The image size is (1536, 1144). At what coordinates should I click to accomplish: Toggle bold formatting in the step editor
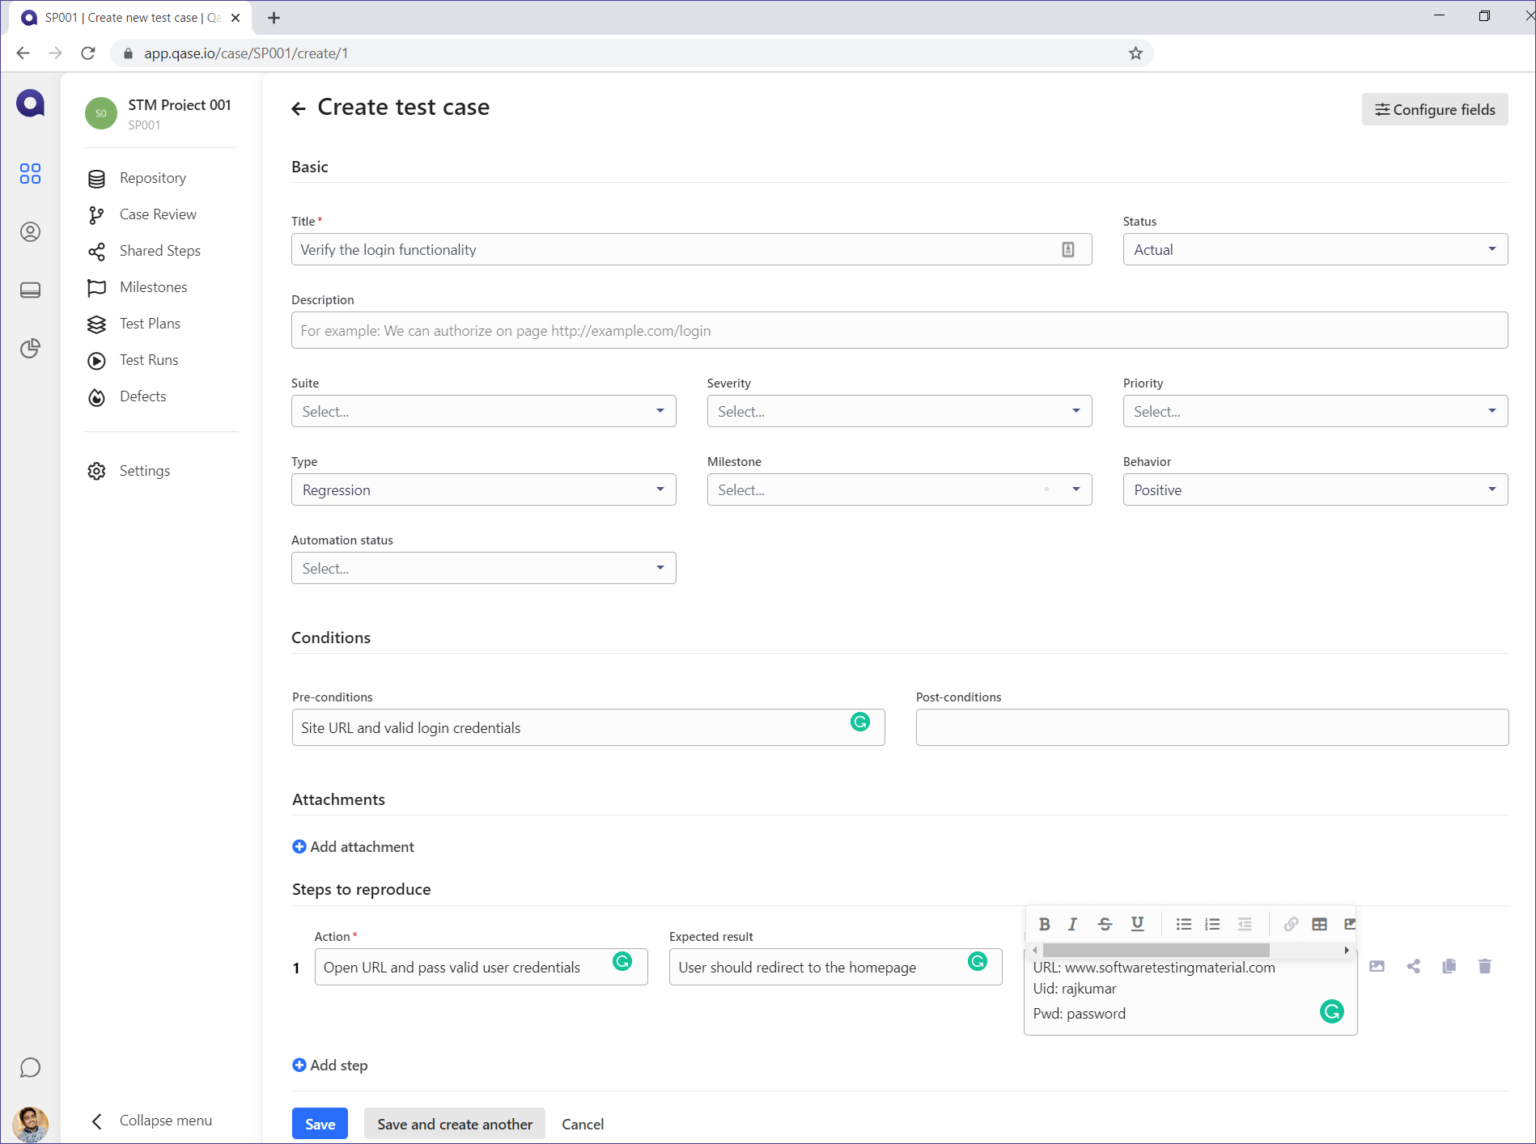click(x=1044, y=924)
